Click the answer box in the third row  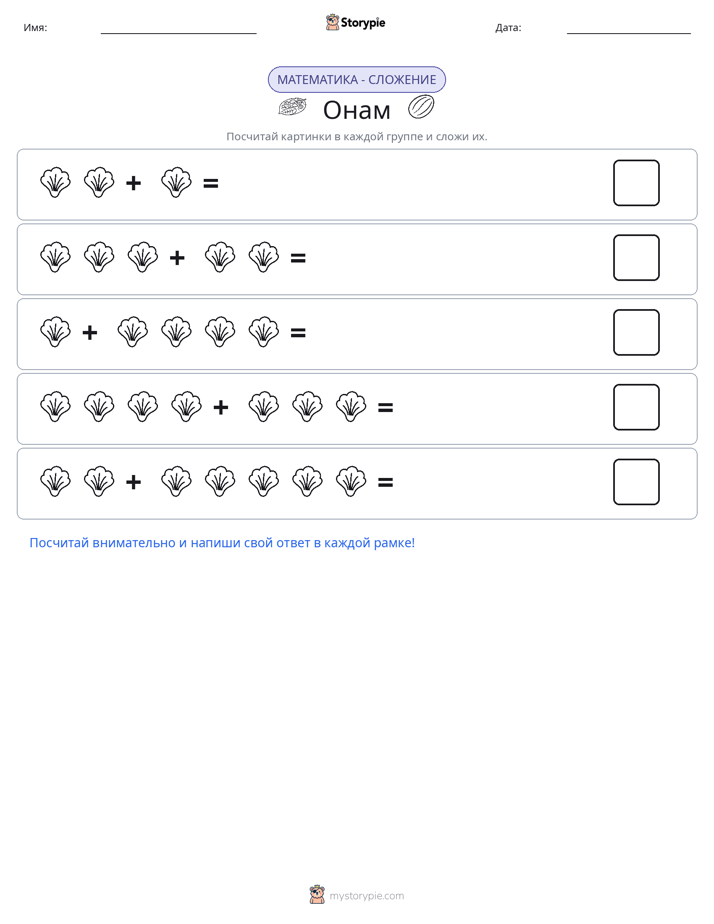[x=636, y=332]
